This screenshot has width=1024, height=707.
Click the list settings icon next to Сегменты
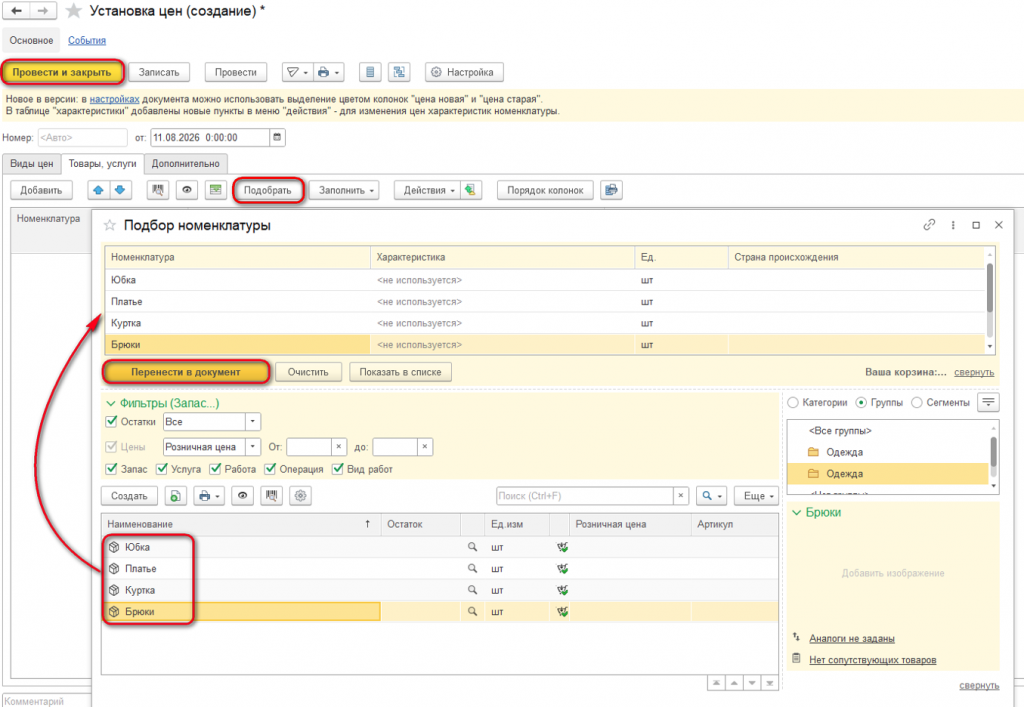click(x=989, y=402)
